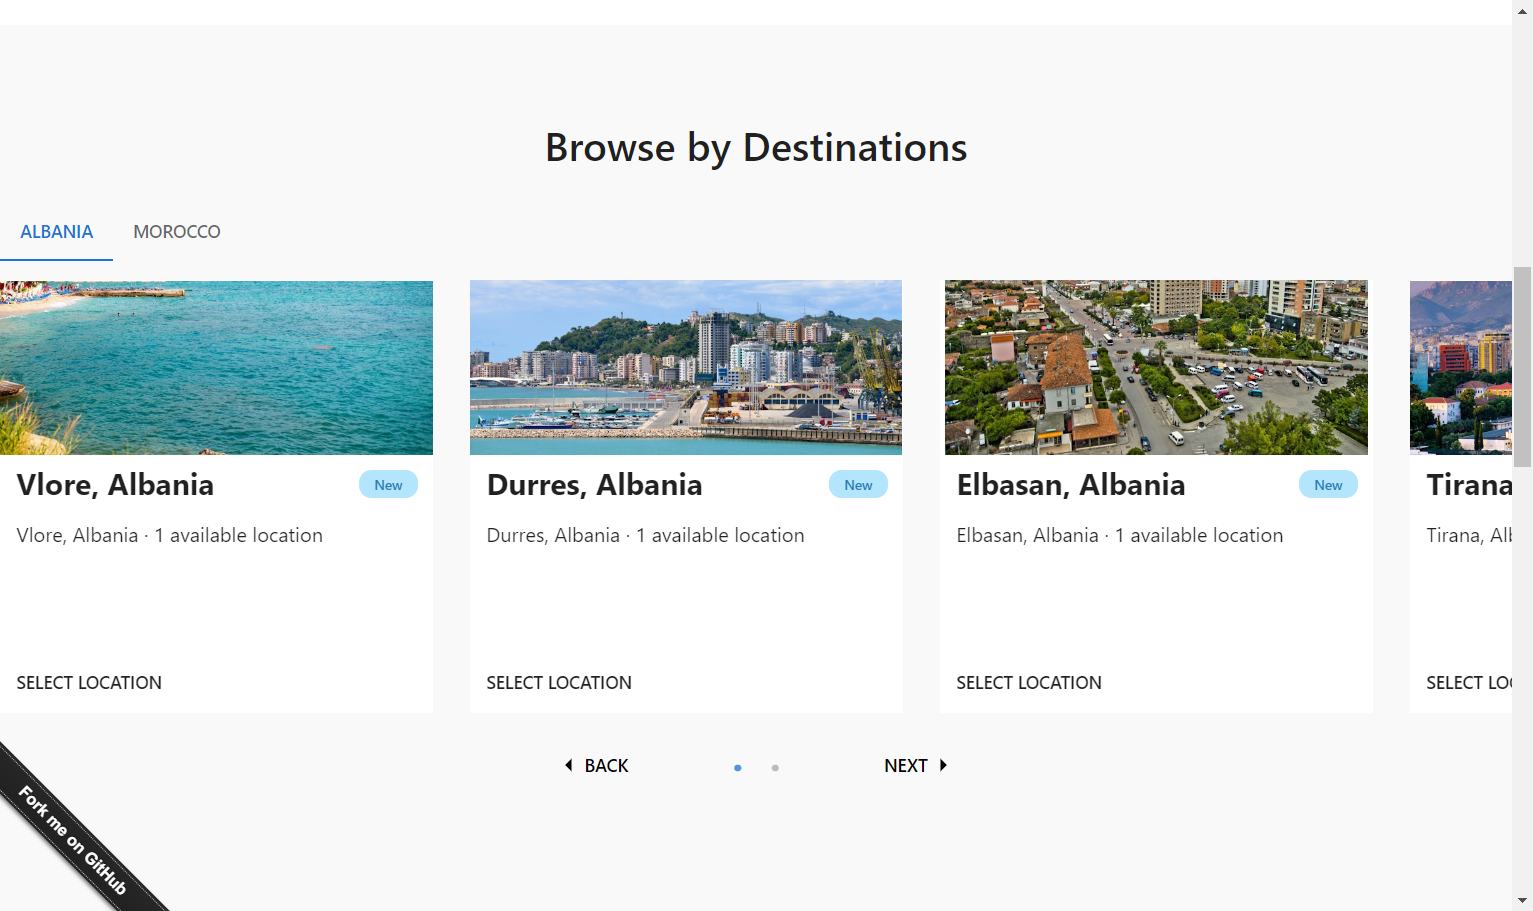Switch to the Albania tab
The height and width of the screenshot is (911, 1533).
tap(56, 232)
